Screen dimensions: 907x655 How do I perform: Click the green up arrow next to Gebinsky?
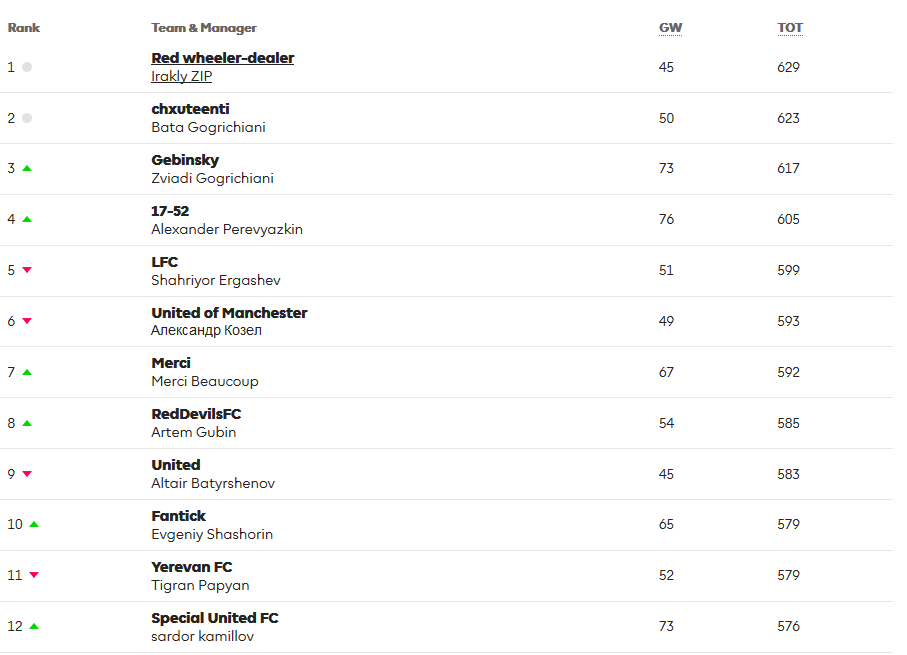[x=27, y=169]
